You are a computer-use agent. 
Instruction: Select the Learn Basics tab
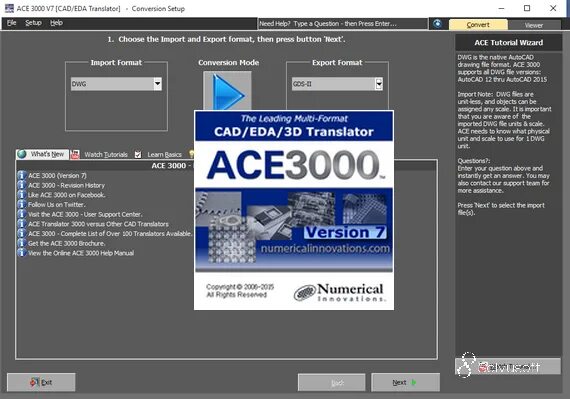tap(164, 155)
